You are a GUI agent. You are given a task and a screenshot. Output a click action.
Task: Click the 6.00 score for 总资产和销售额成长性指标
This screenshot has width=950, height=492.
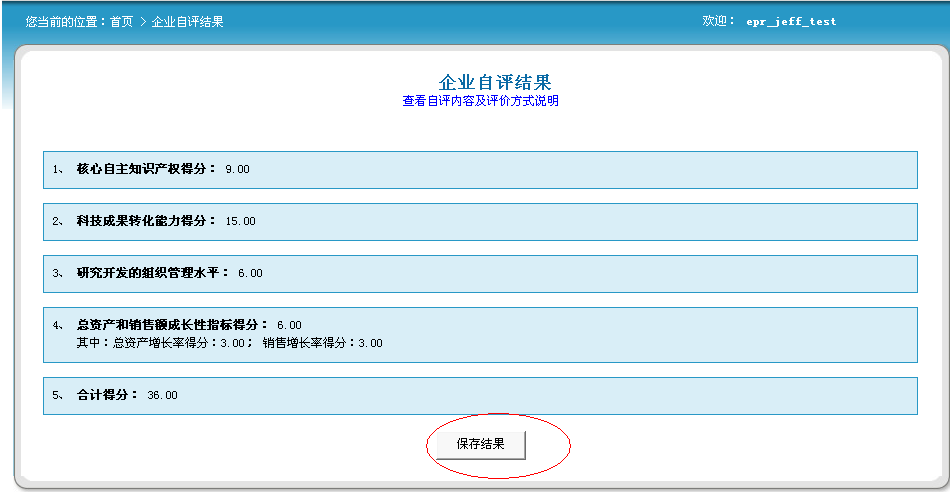[289, 326]
